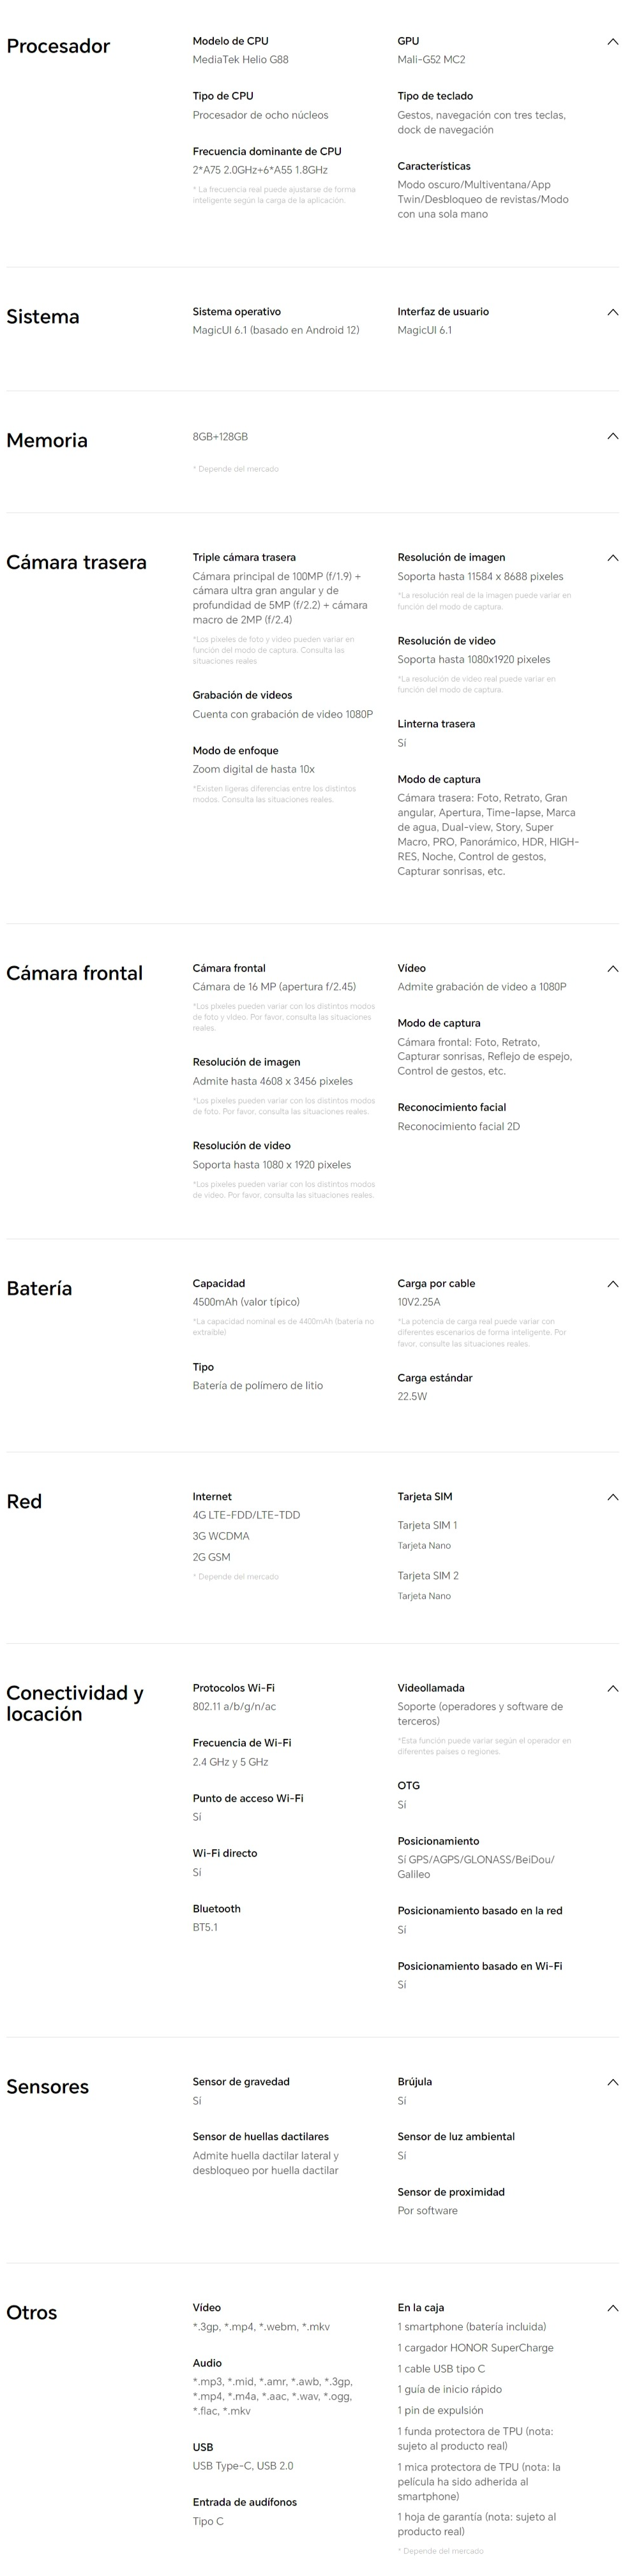Viewport: 632px width, 2576px height.
Task: Click the Procesador section heading
Action: click(x=58, y=46)
